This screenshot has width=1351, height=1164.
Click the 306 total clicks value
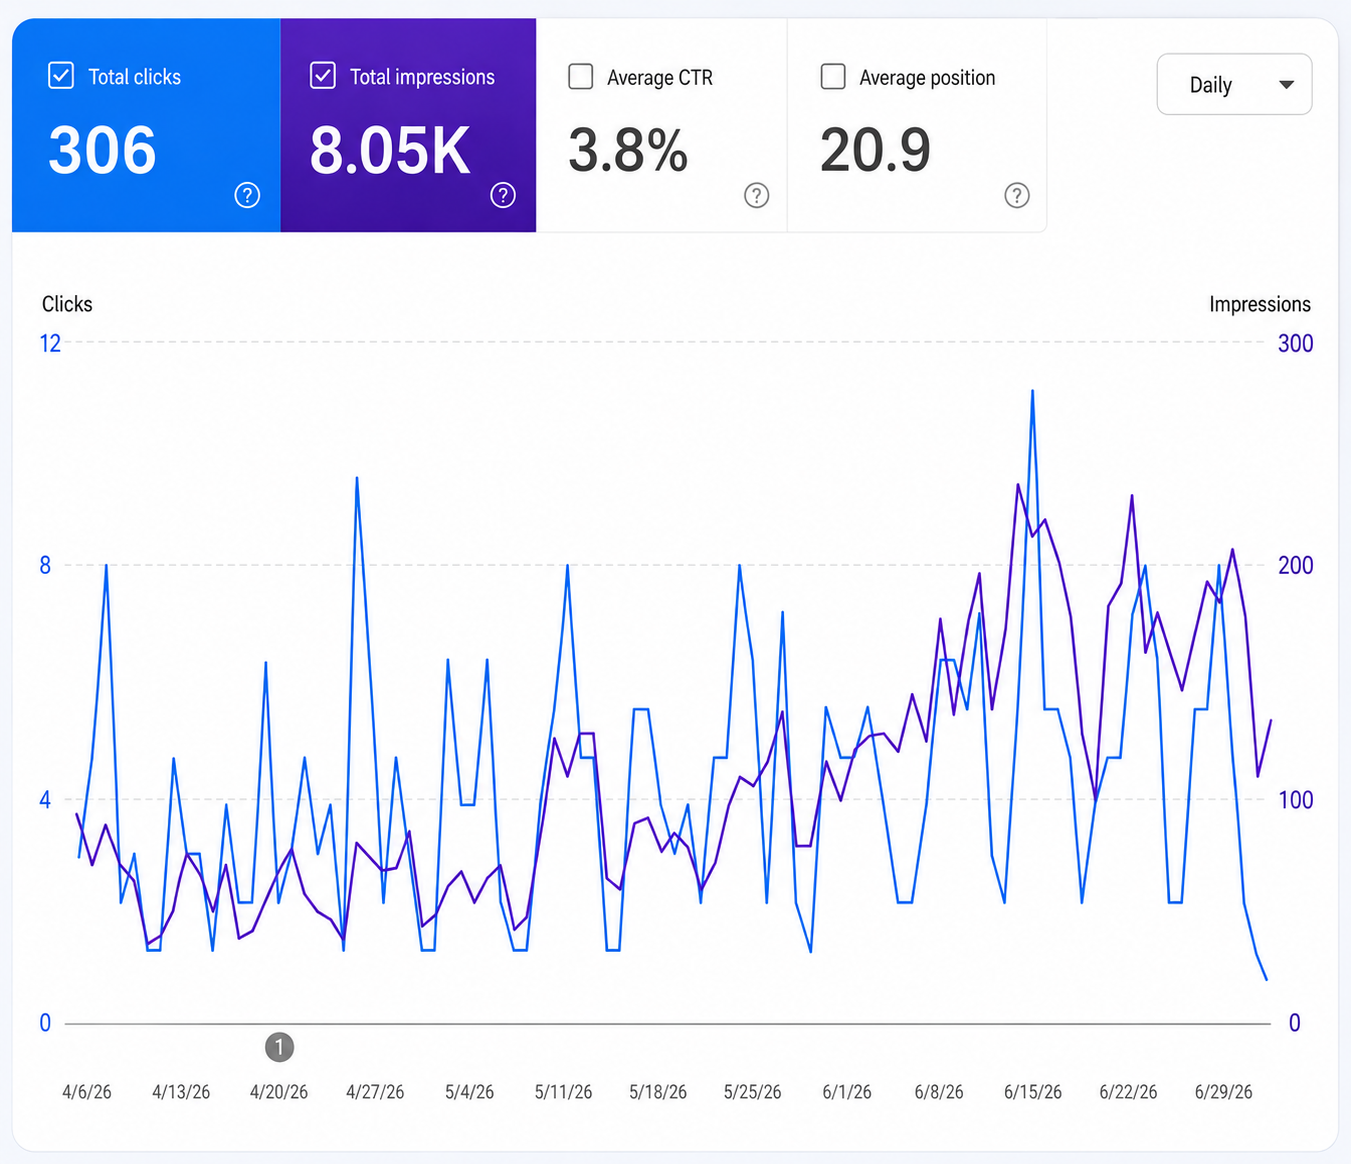(102, 150)
